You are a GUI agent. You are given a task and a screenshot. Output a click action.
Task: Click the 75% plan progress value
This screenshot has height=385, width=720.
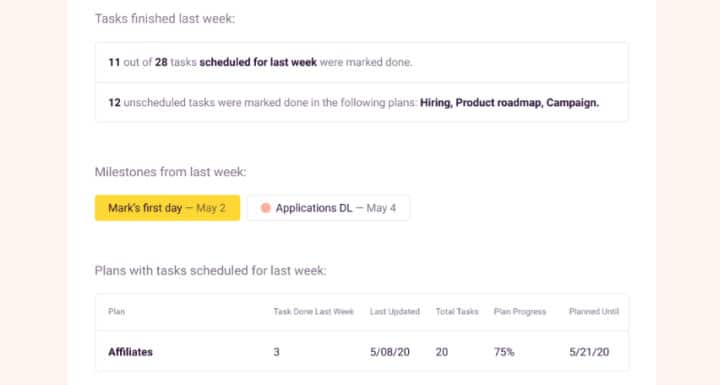(x=504, y=352)
